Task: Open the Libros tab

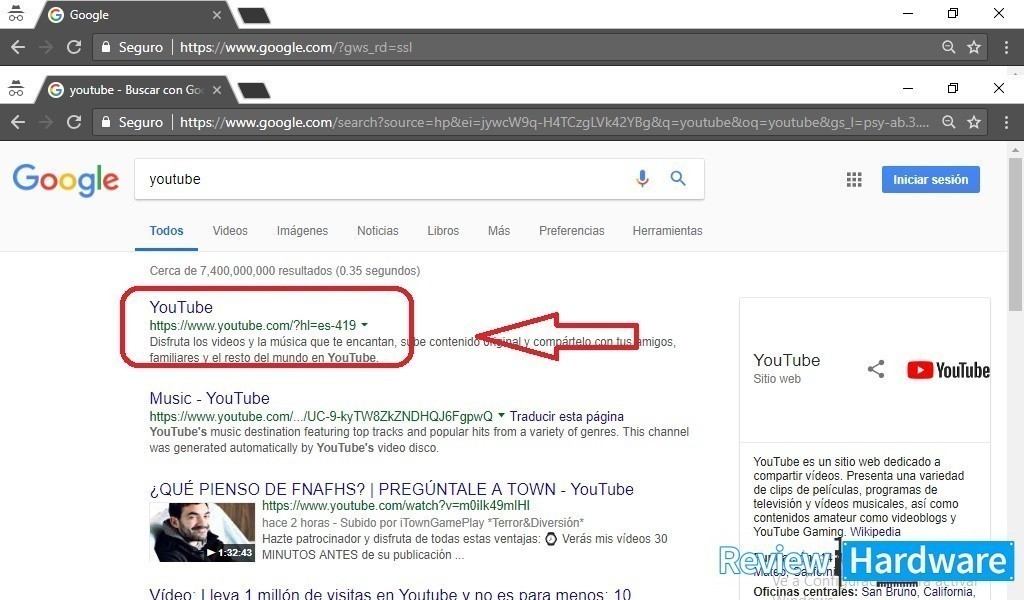Action: (x=443, y=231)
